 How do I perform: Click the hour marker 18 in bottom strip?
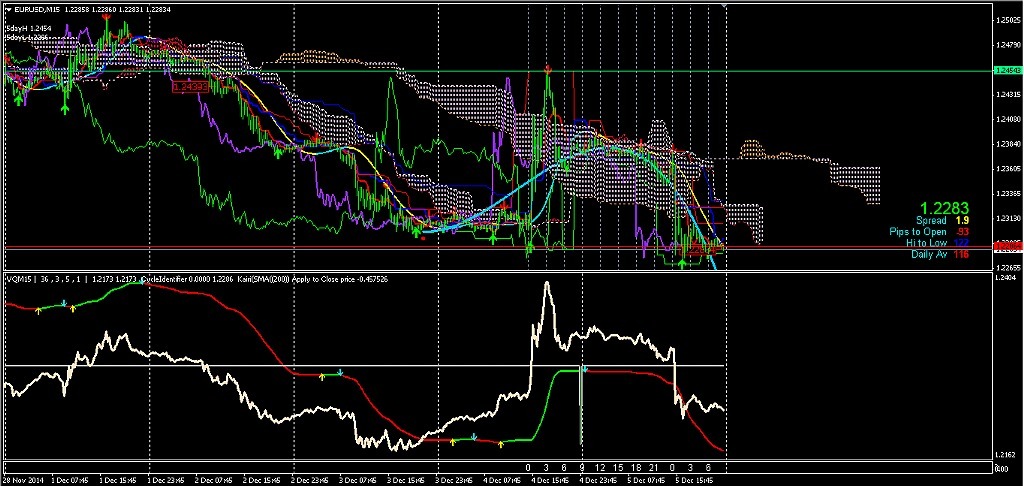click(x=636, y=468)
